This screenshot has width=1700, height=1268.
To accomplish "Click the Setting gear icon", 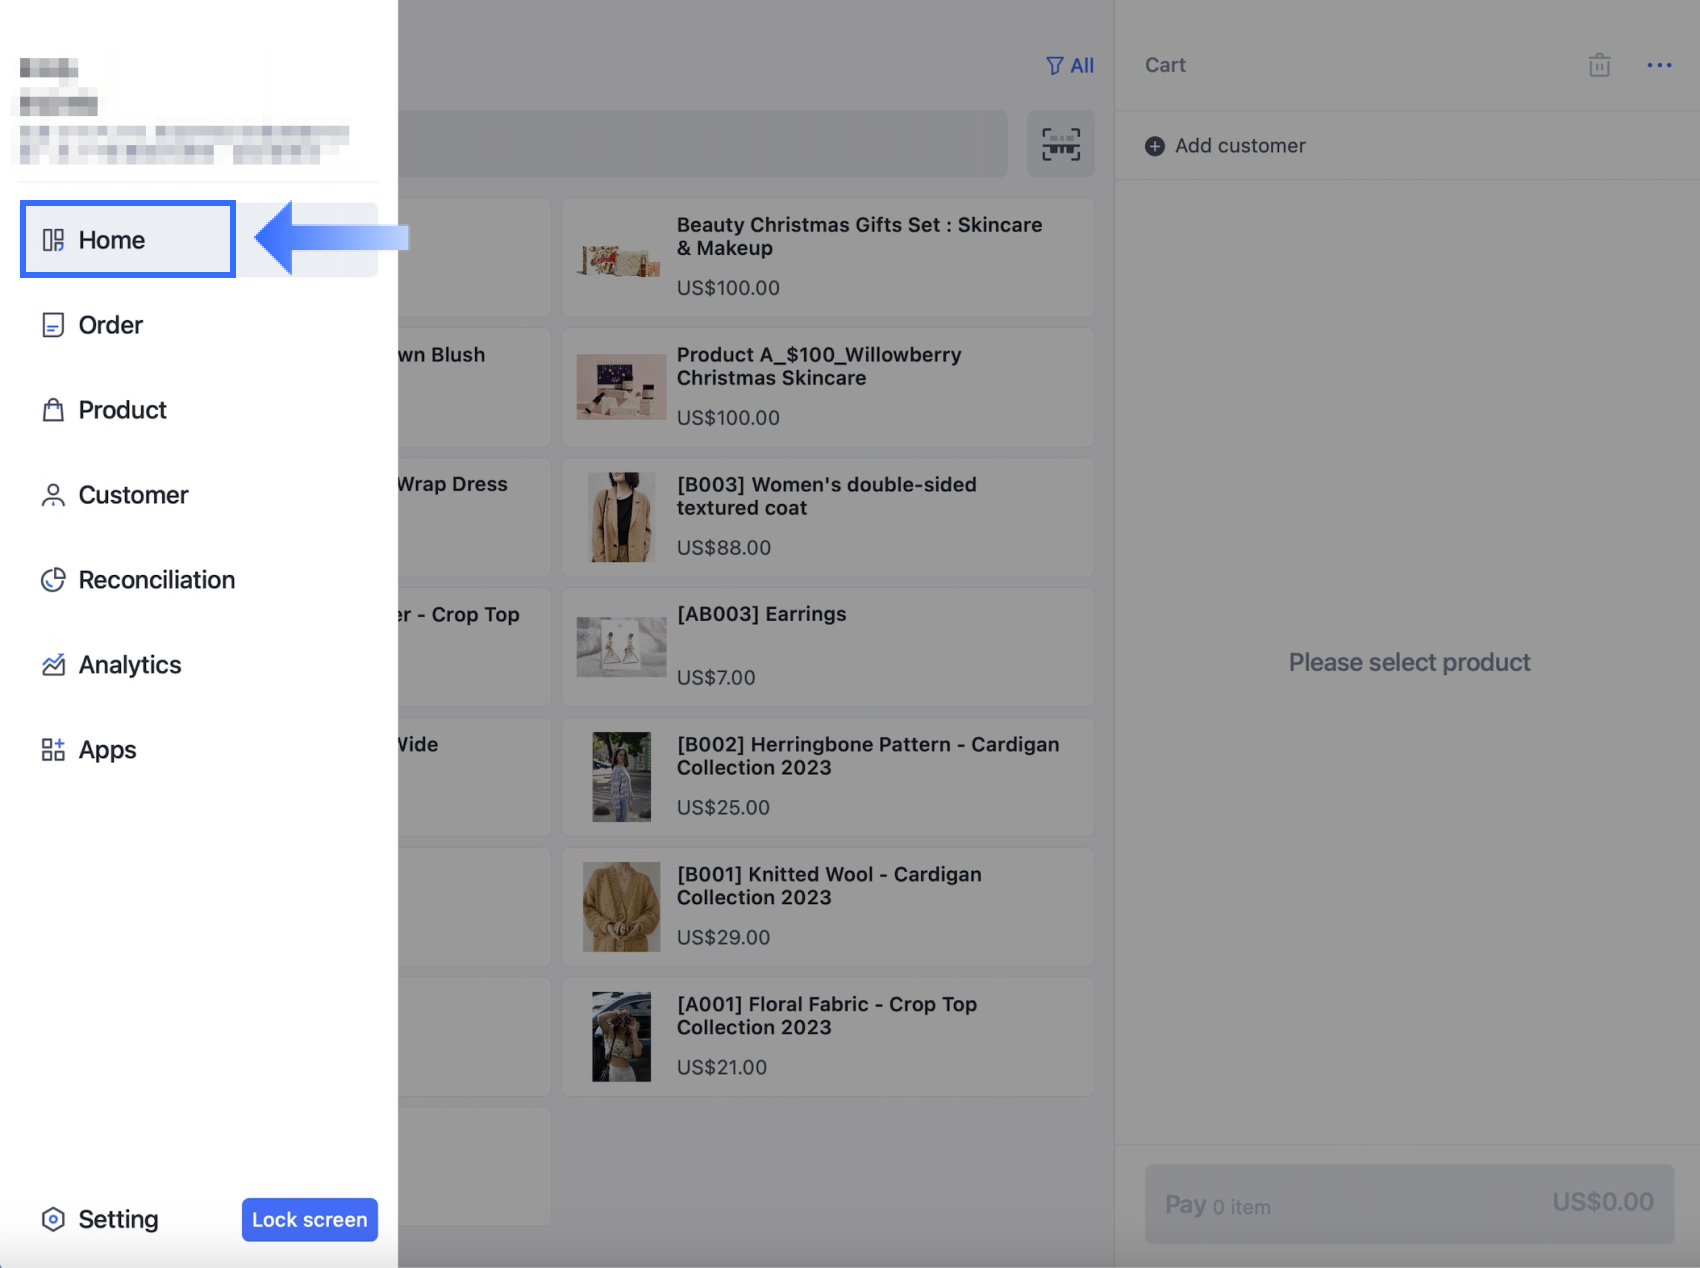I will 53,1219.
